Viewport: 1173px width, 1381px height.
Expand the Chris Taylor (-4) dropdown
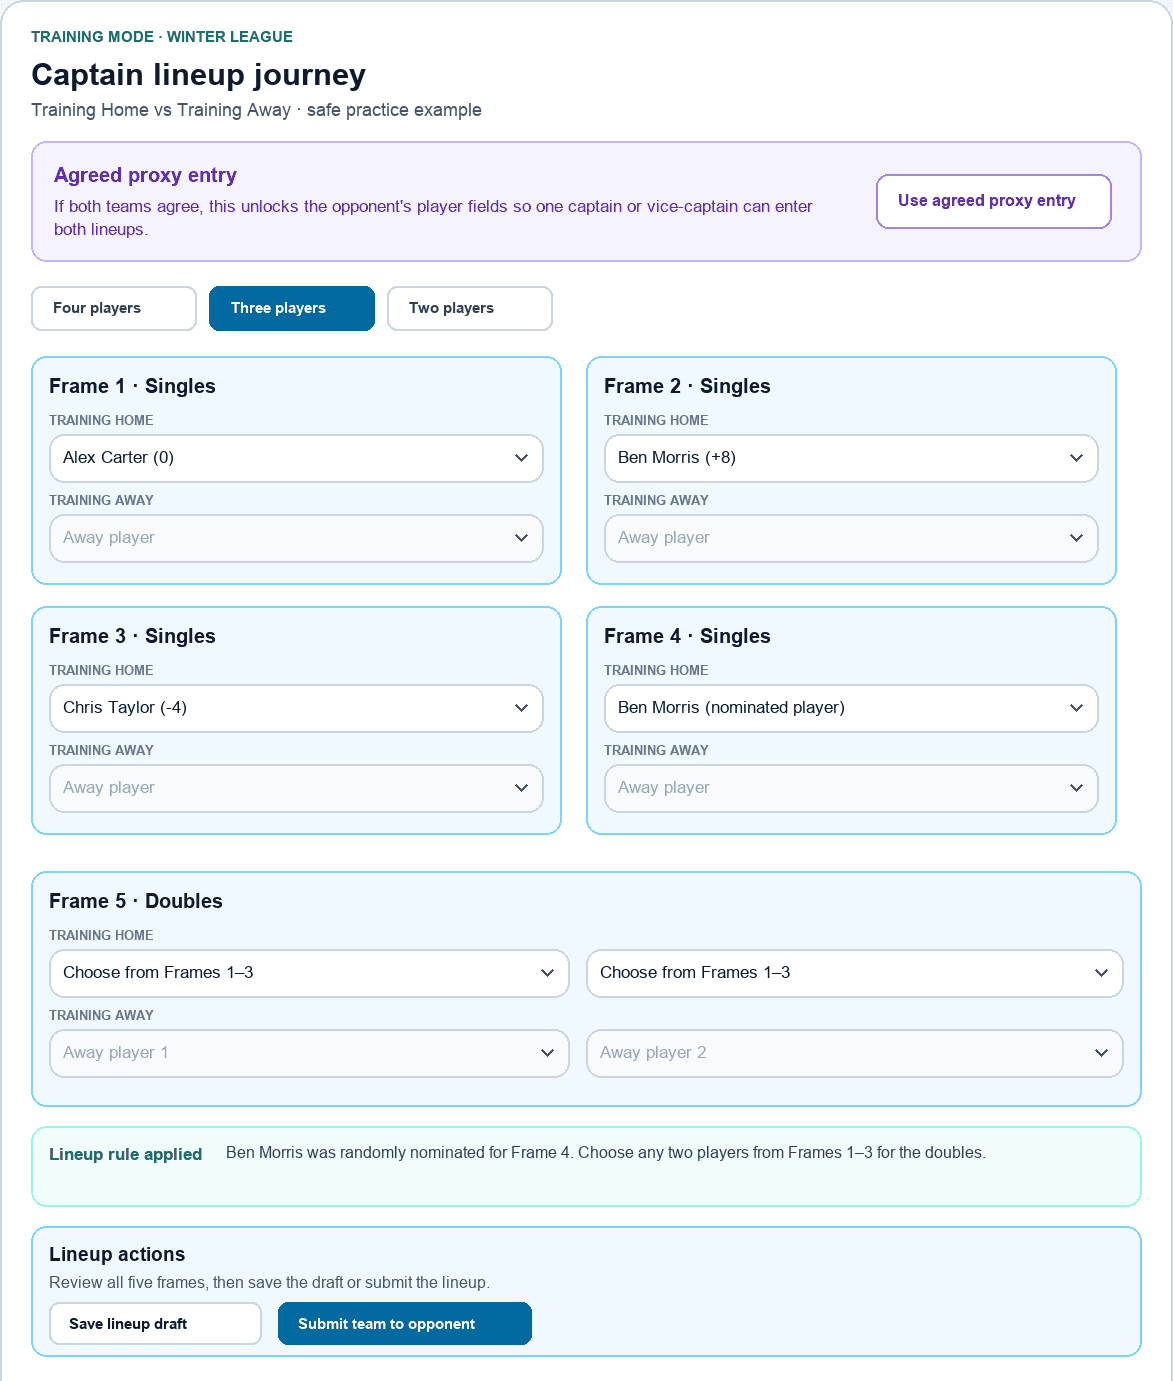[296, 708]
